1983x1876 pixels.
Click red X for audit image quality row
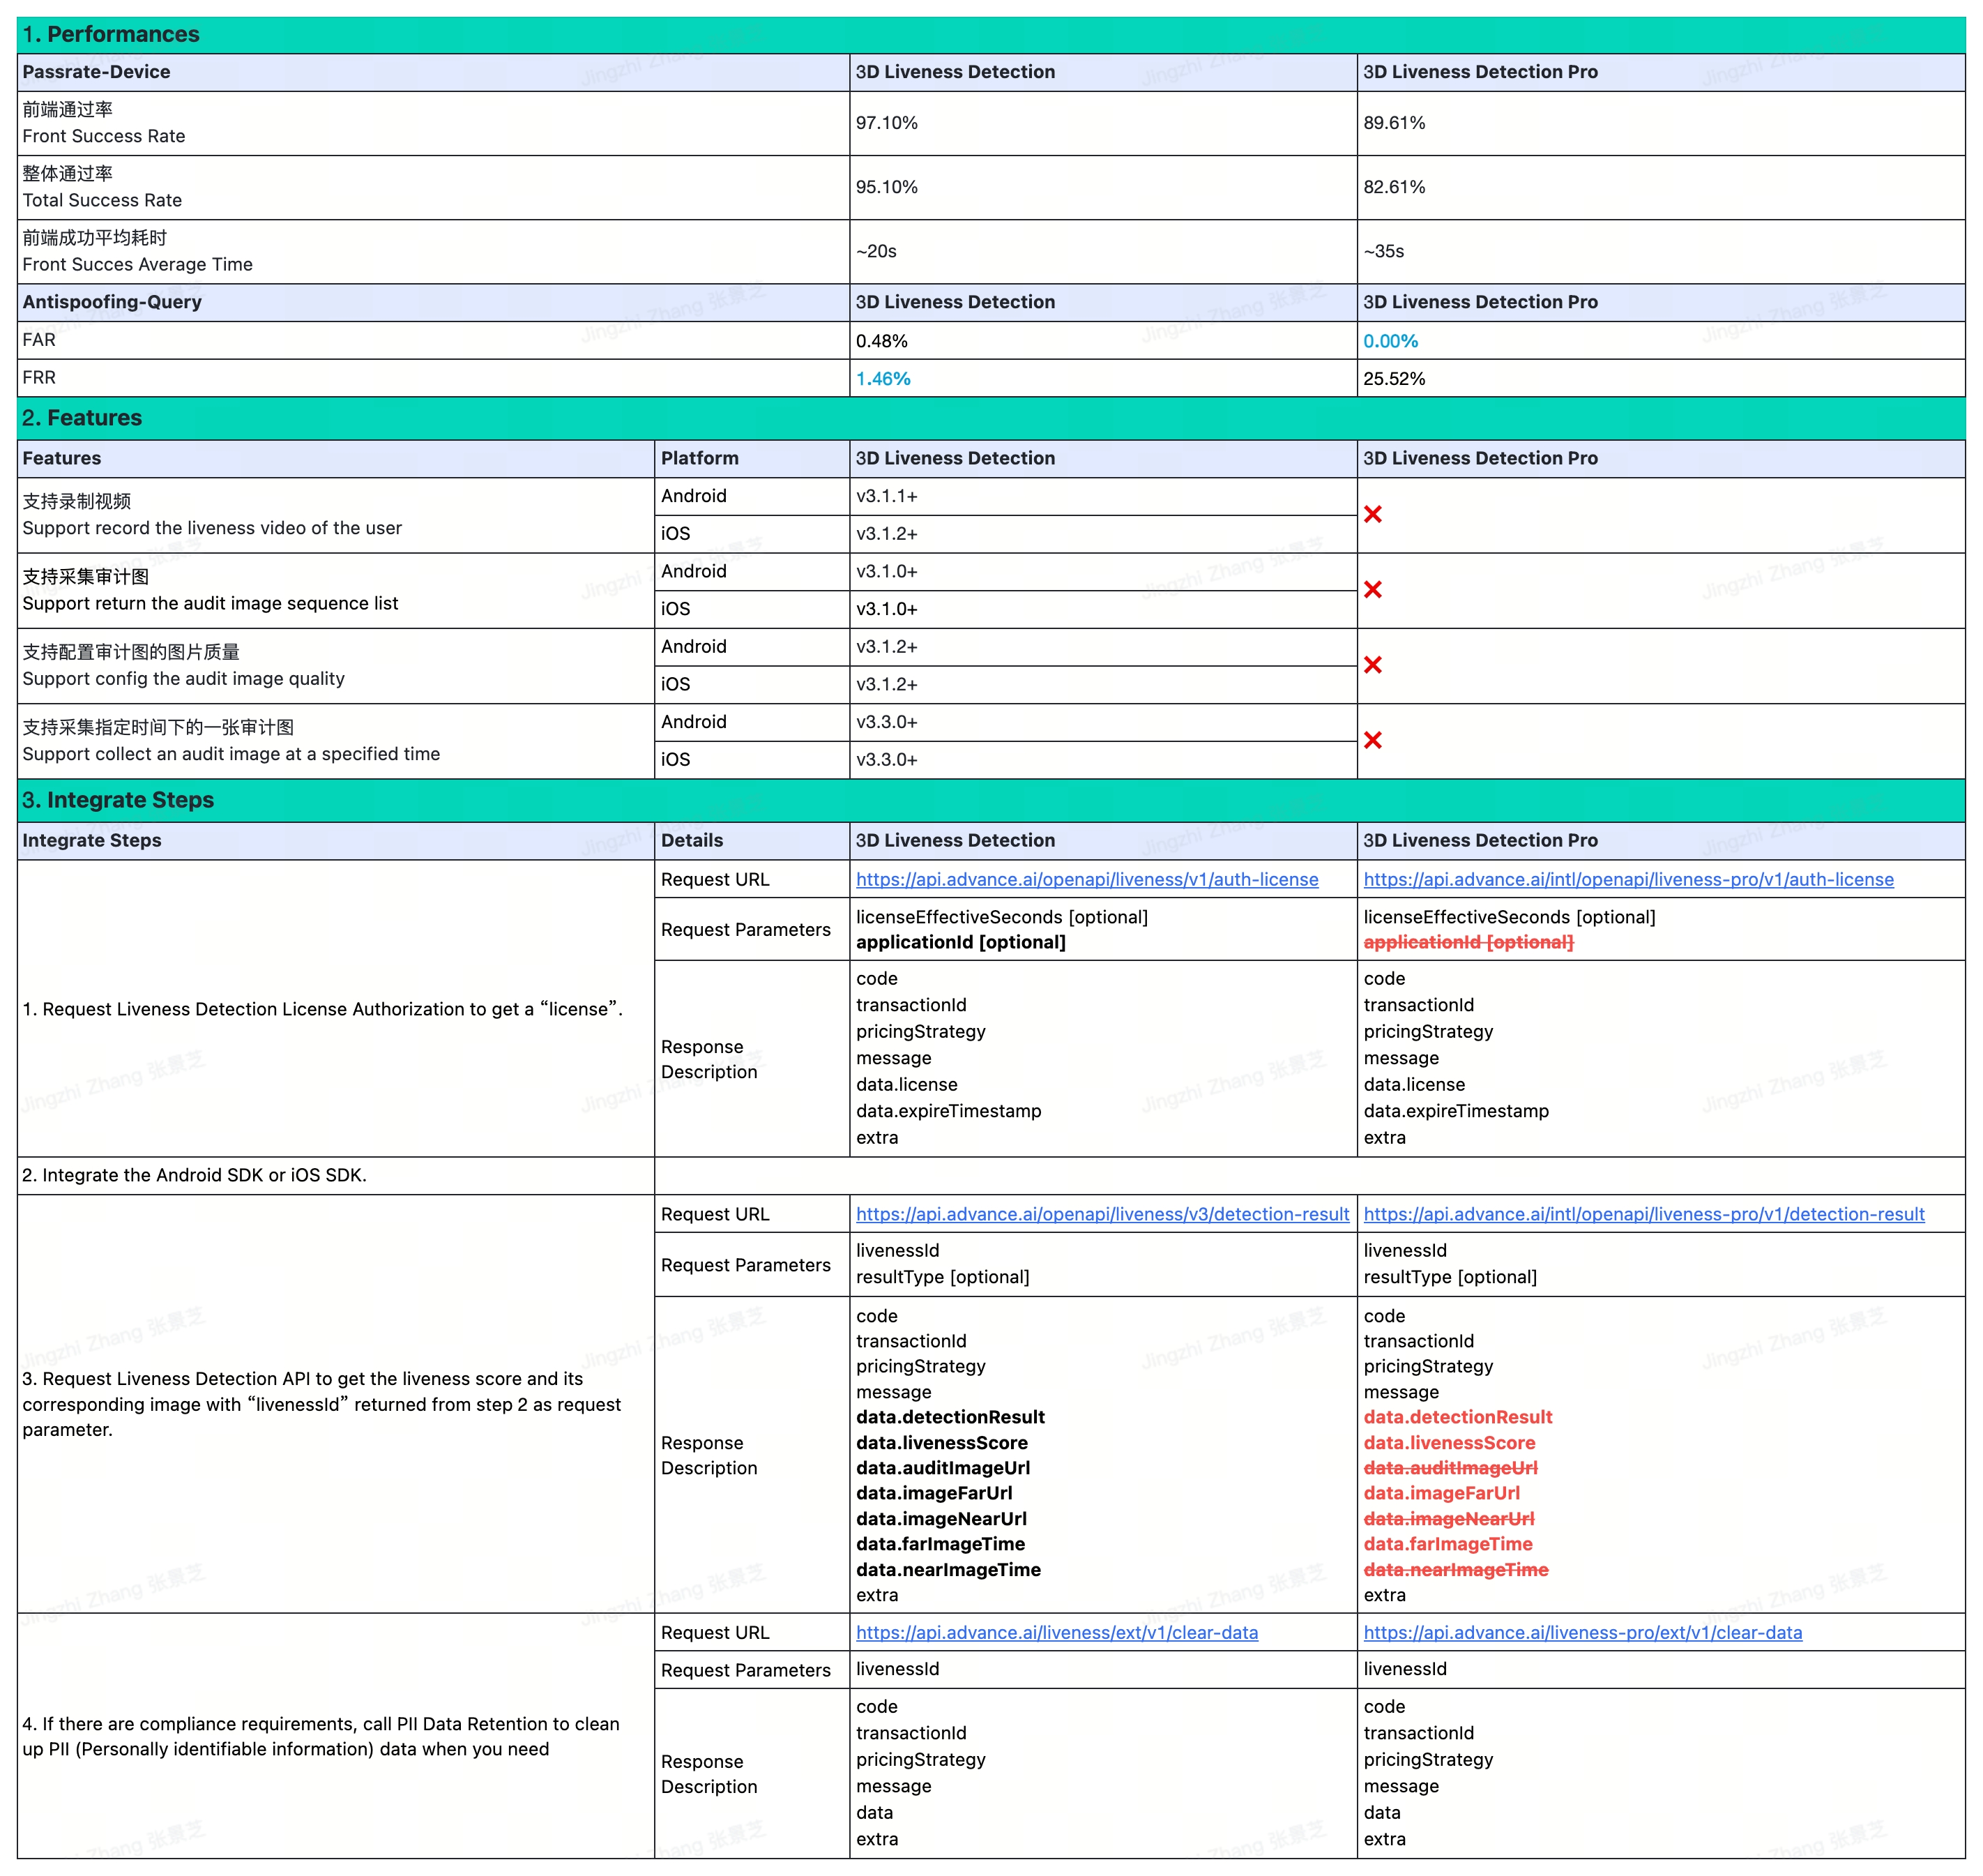[x=1372, y=665]
